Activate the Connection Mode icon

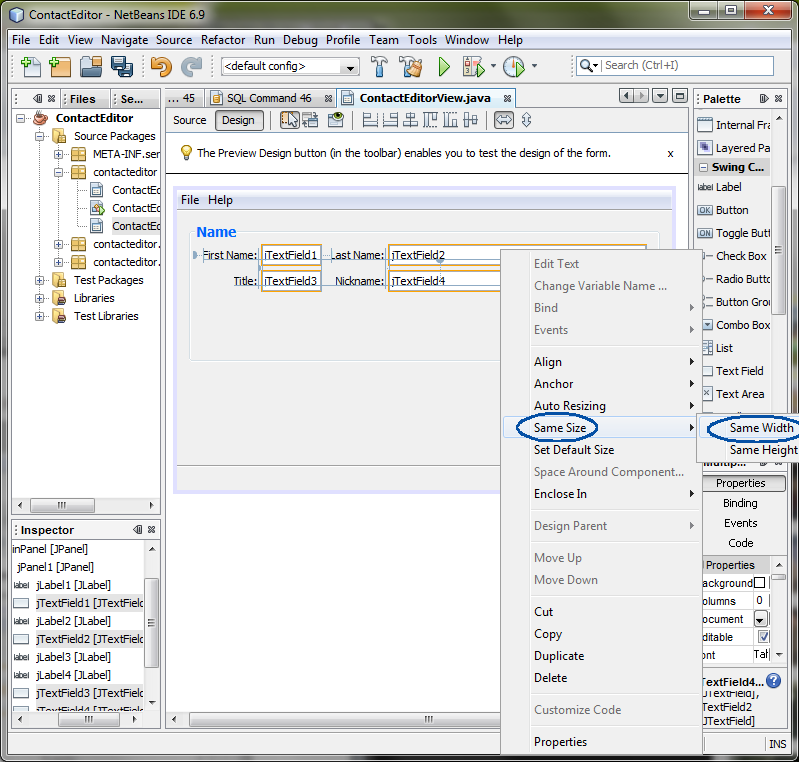tap(310, 120)
